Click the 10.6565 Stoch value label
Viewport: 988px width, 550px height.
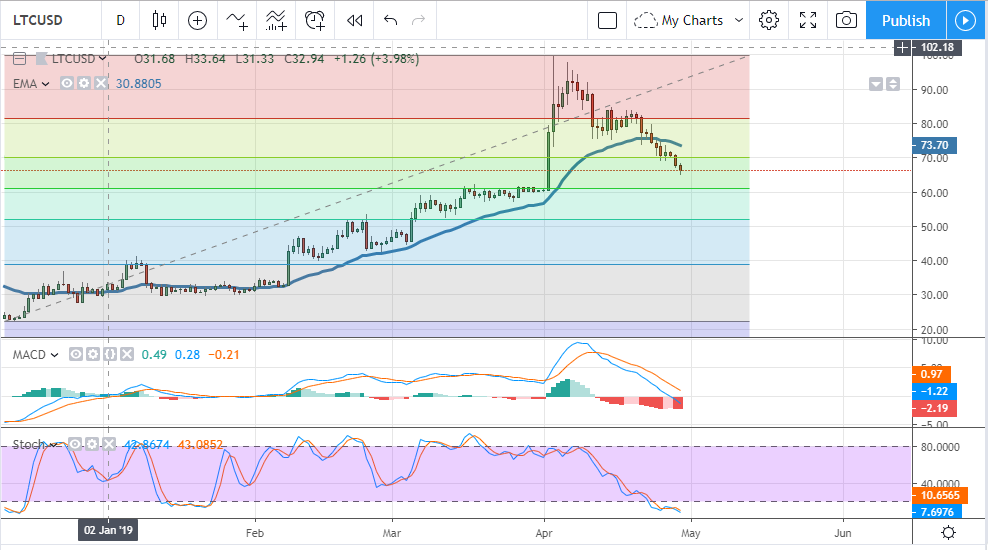click(x=940, y=495)
